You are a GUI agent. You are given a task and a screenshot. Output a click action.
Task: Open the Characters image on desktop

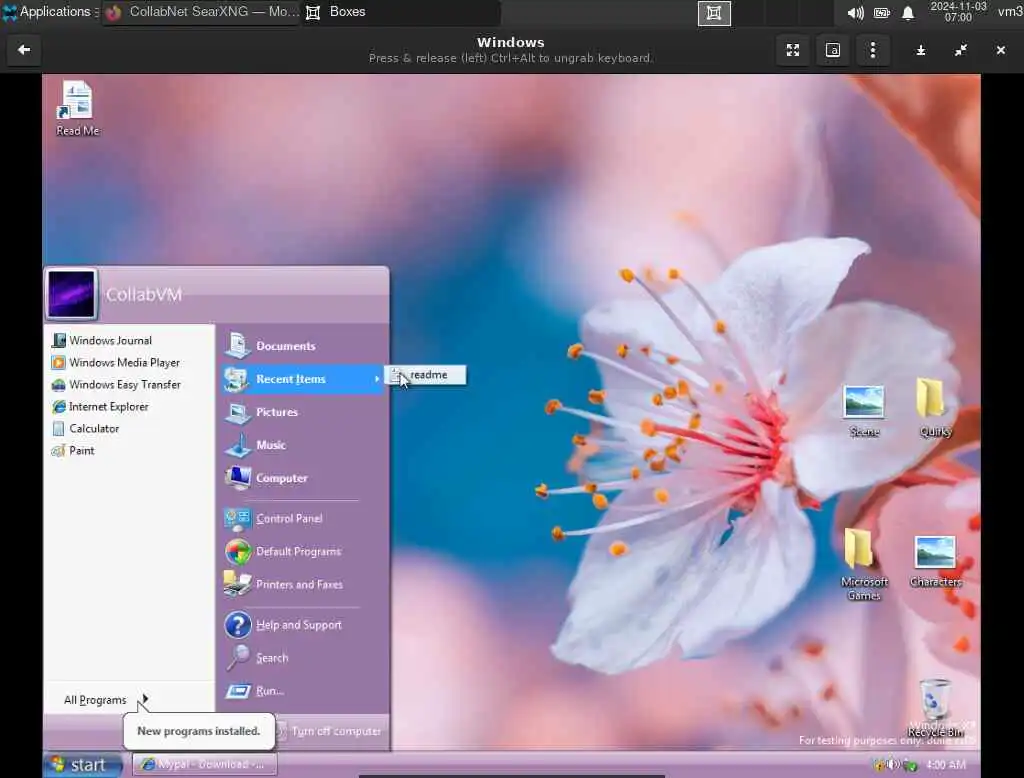coord(935,562)
